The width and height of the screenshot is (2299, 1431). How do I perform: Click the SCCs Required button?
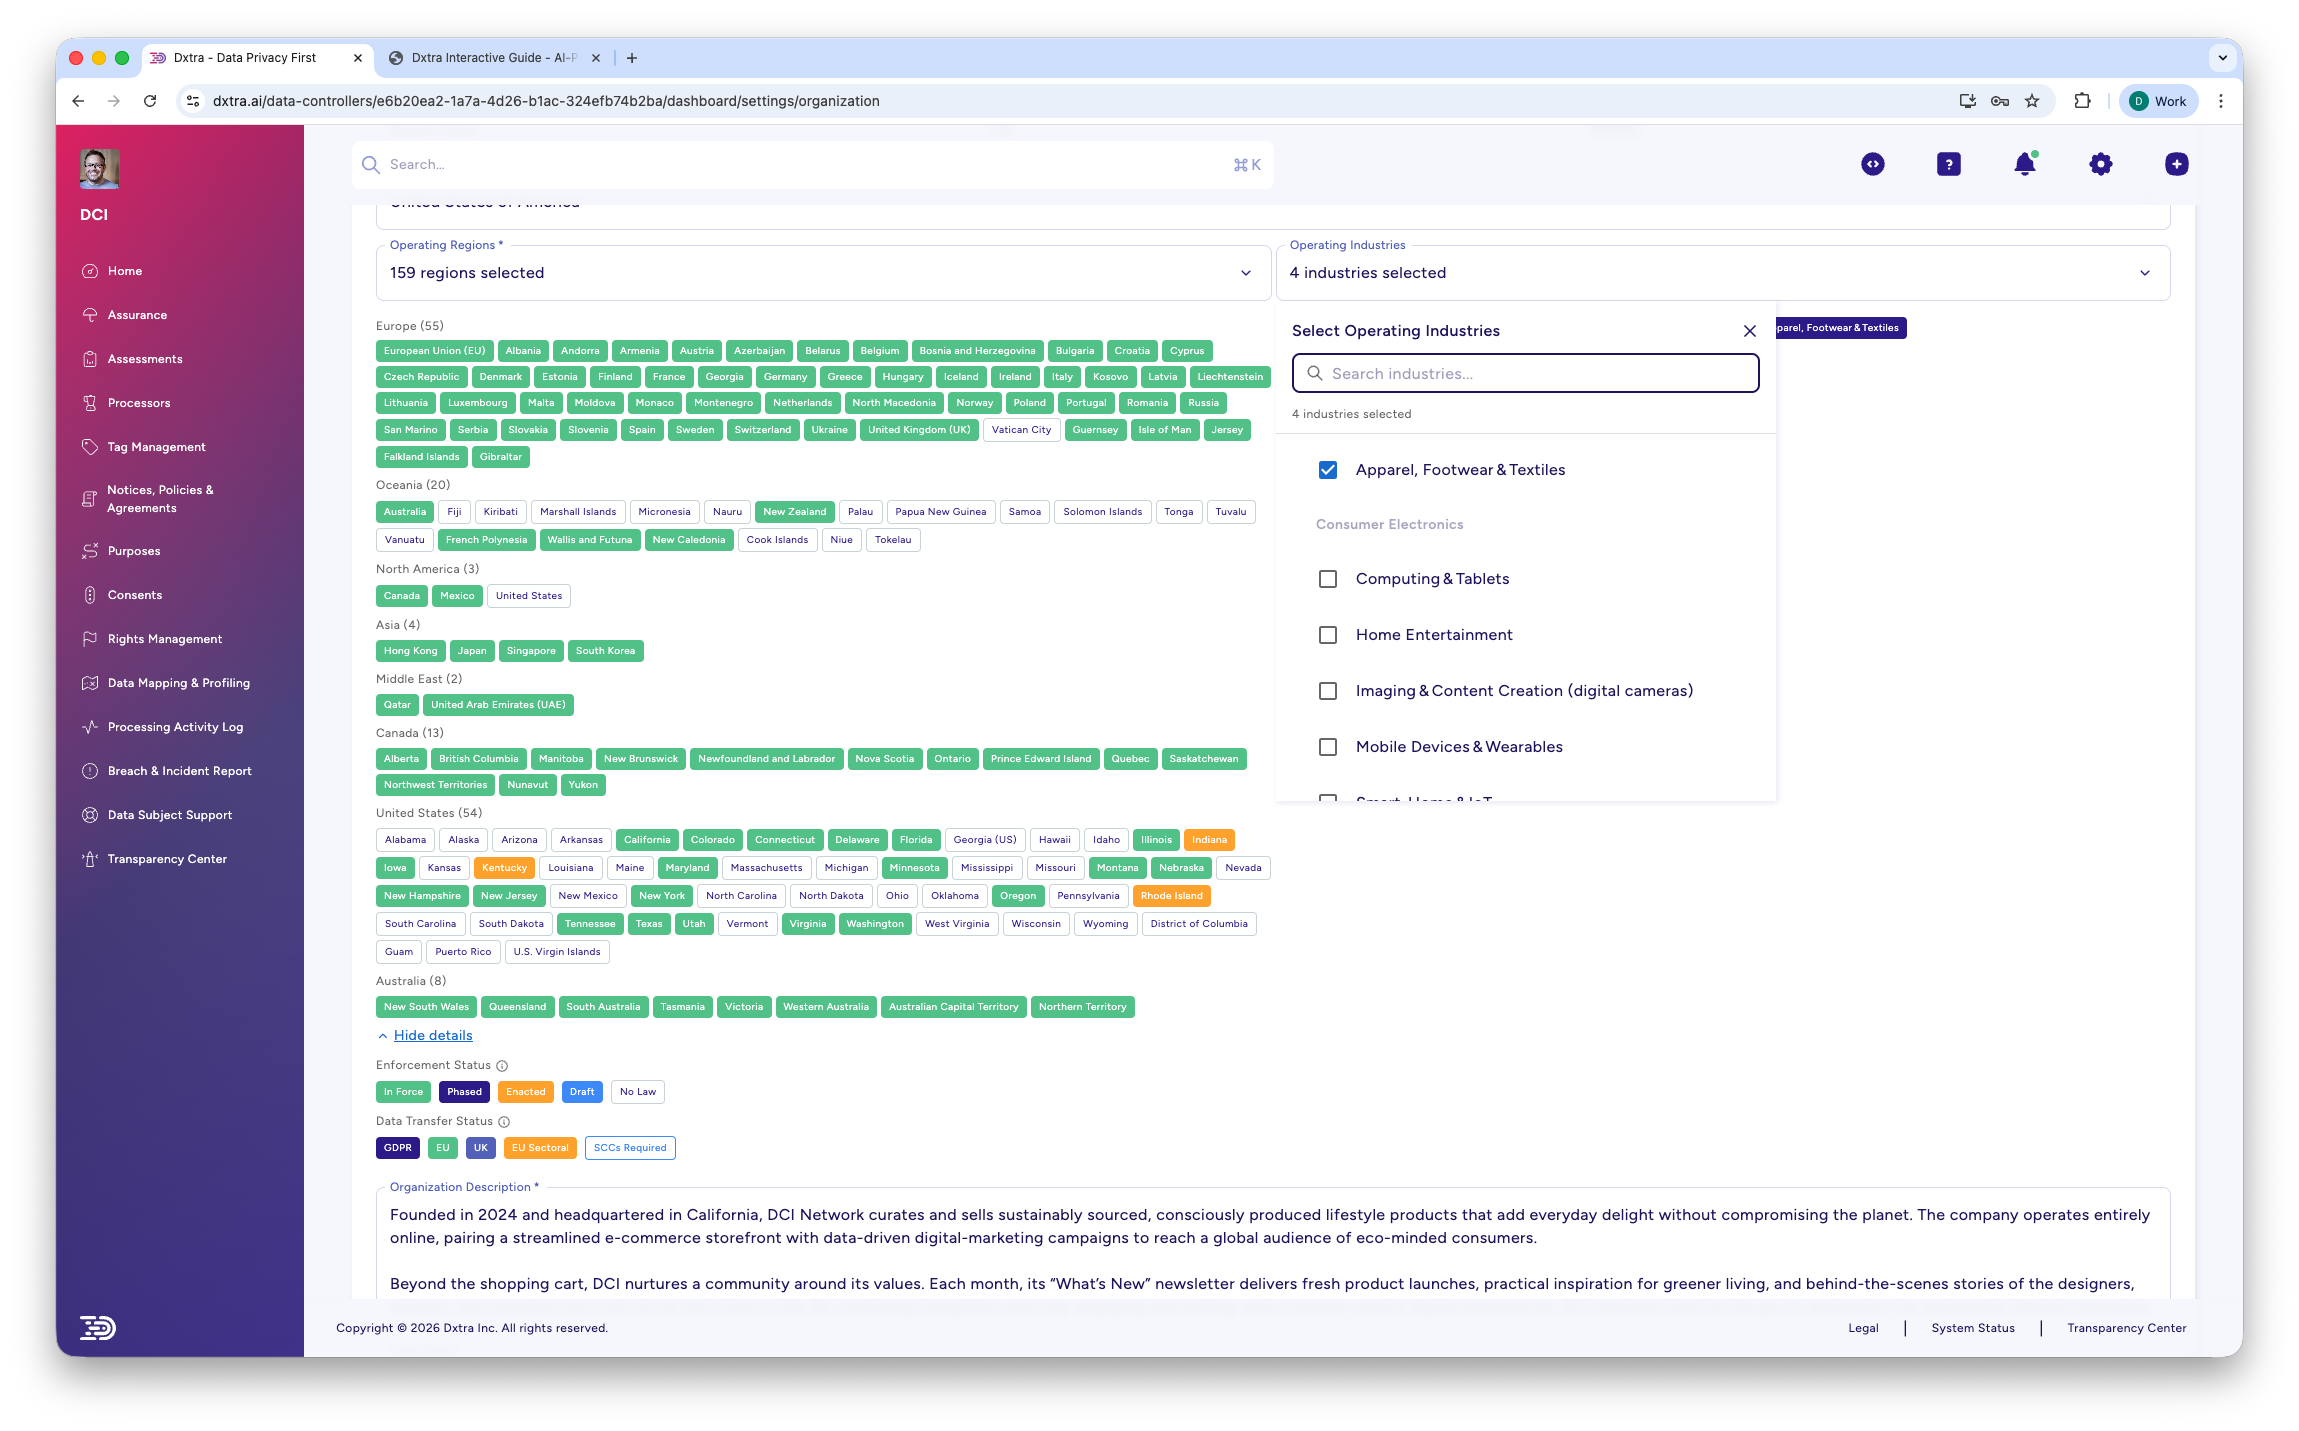point(630,1147)
